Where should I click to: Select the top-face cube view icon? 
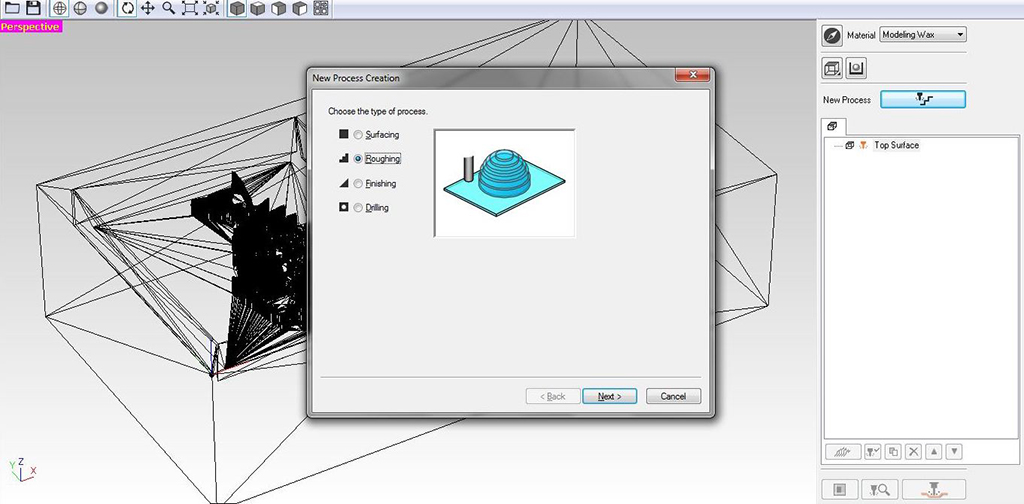[x=258, y=8]
